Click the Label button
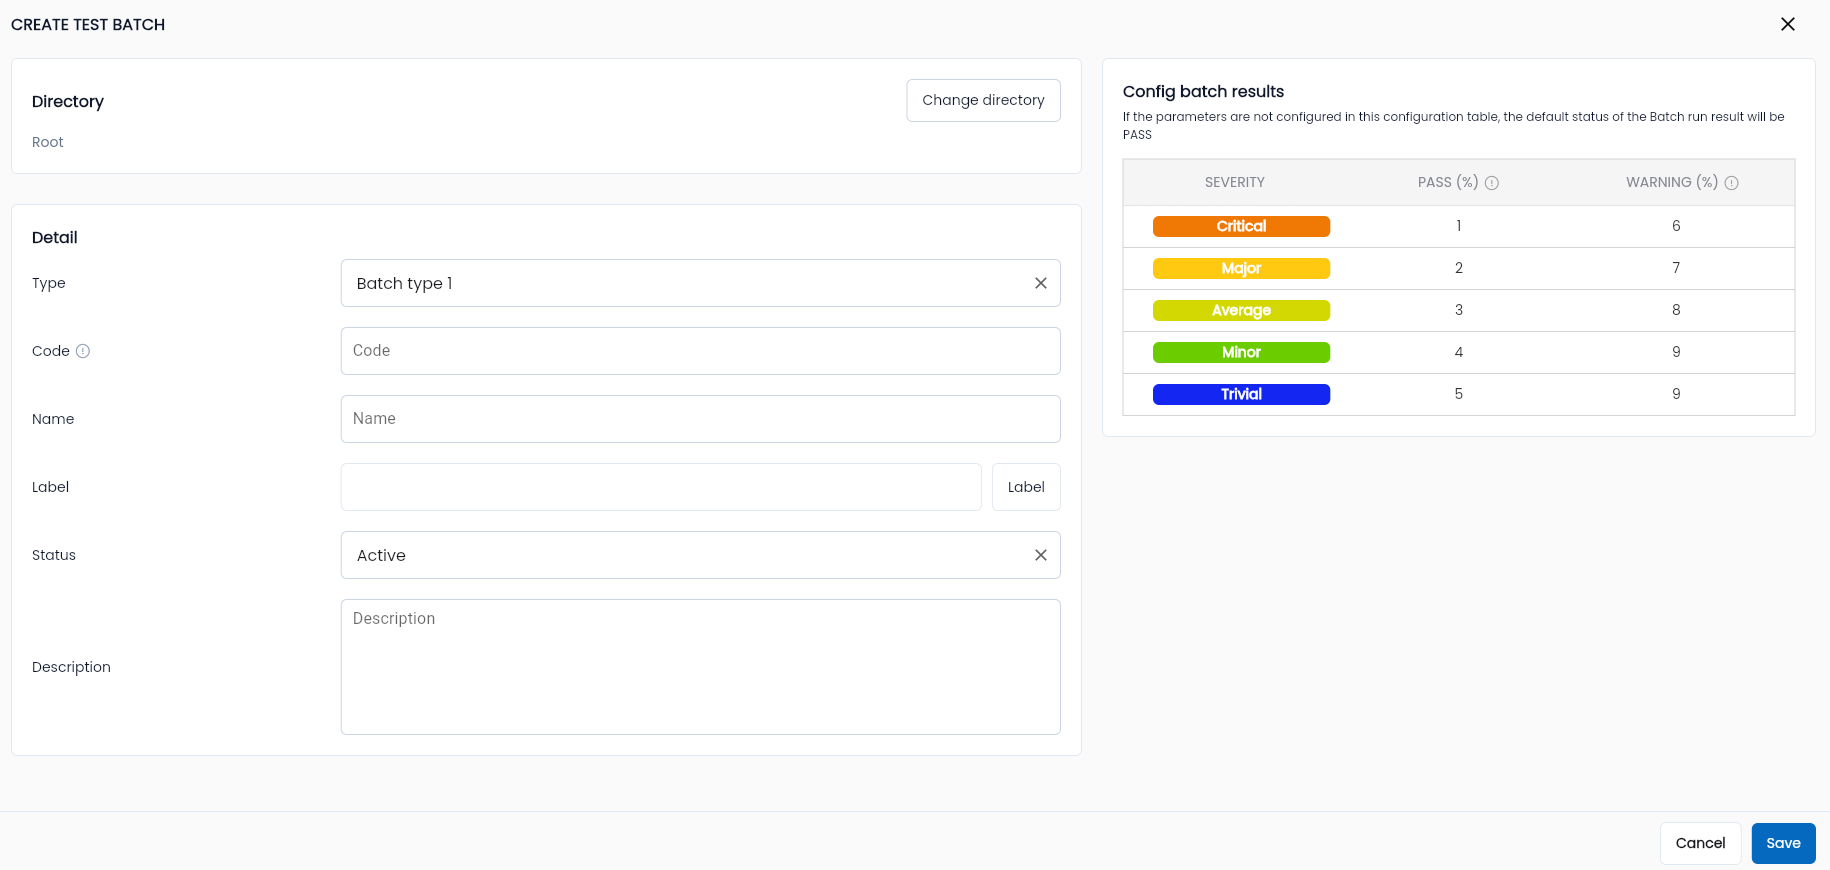The height and width of the screenshot is (870, 1830). pyautogui.click(x=1026, y=487)
